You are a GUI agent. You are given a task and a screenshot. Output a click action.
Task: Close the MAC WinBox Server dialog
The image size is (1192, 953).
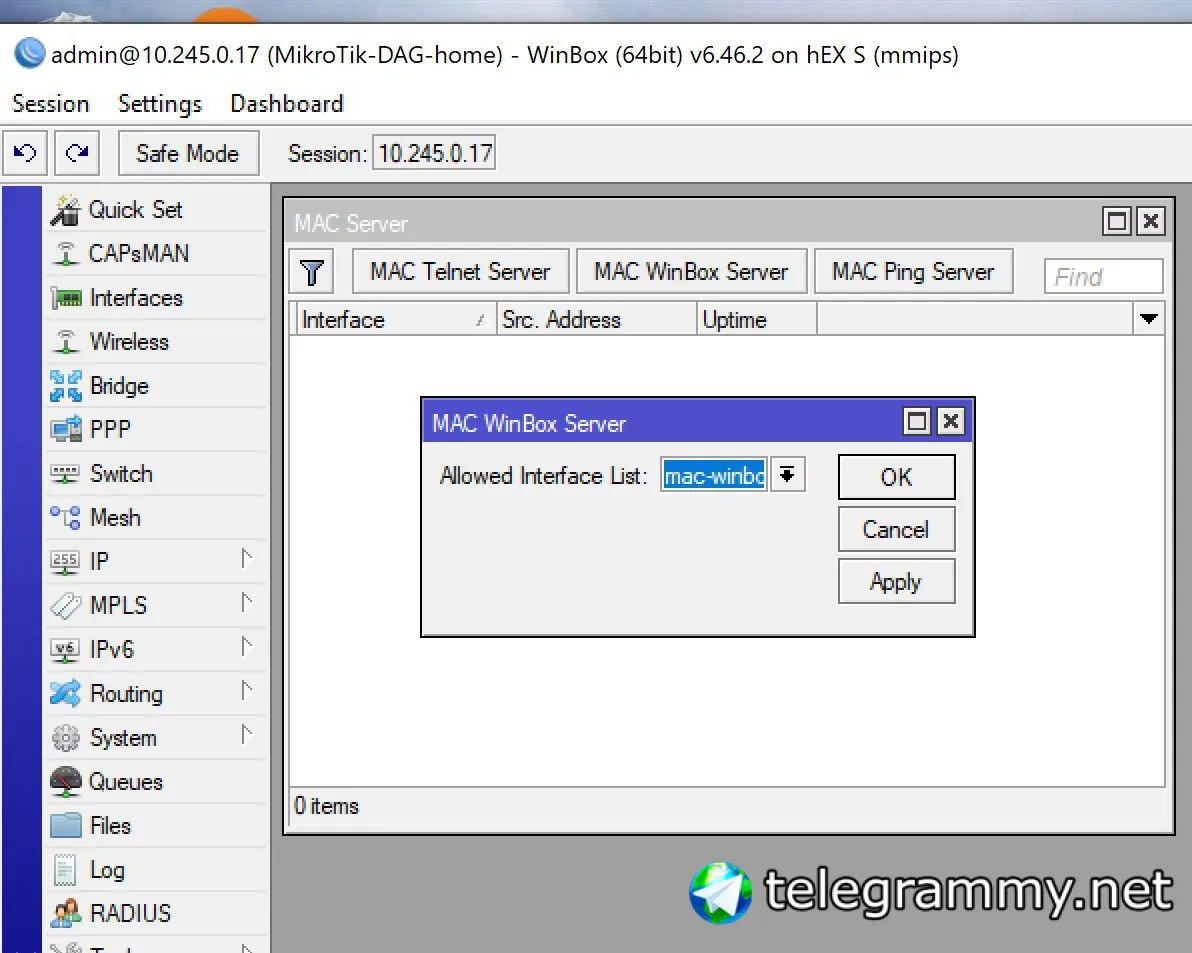[950, 421]
